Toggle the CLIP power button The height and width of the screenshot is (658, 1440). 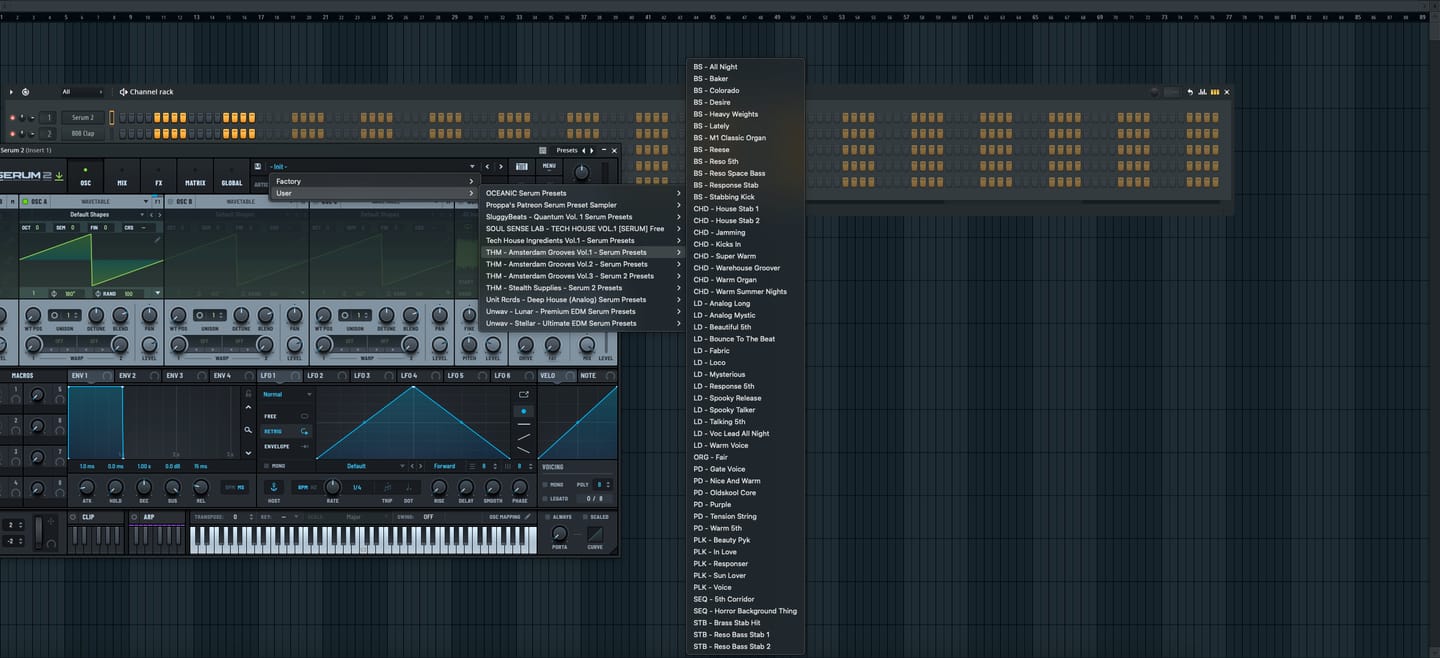coord(75,517)
